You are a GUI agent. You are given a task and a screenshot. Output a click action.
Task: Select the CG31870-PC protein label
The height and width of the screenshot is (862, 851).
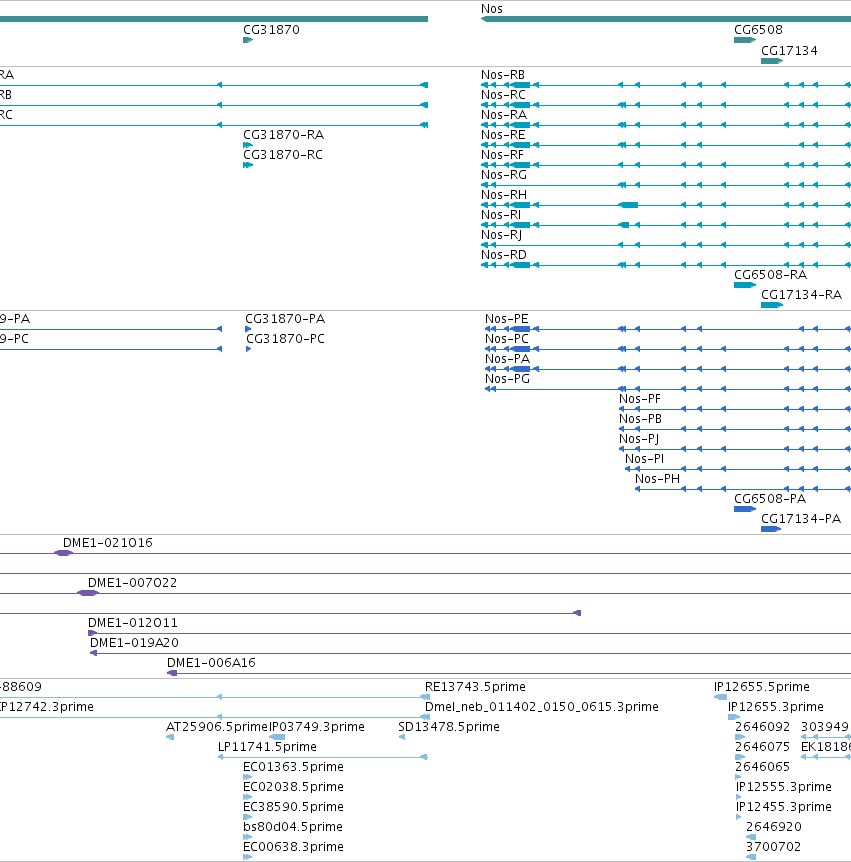[285, 339]
